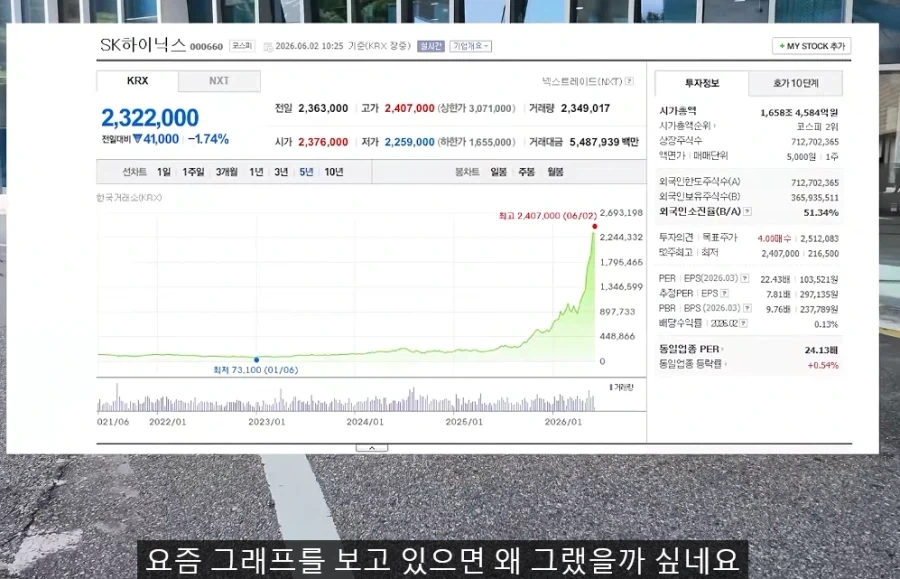Click the 목표주가 label

(x=720, y=238)
